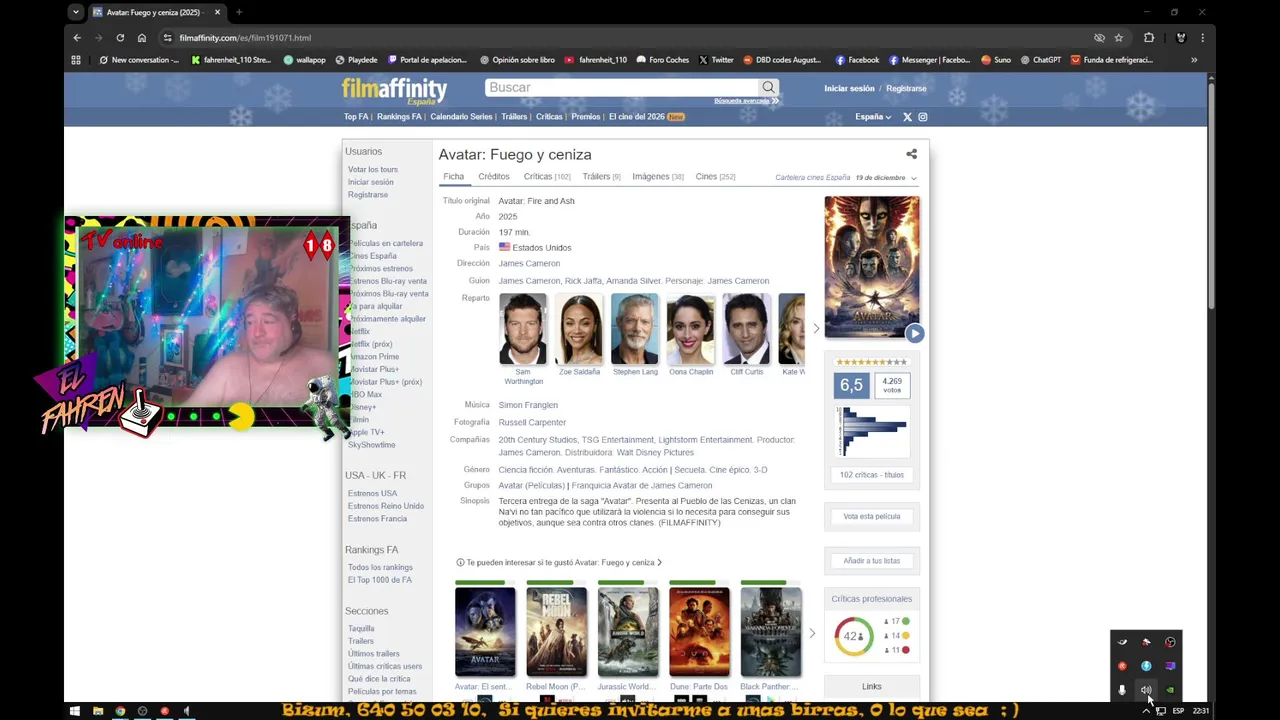1280x720 pixels.
Task: Click the blue lightning bolt tray icon
Action: pyautogui.click(x=1146, y=666)
